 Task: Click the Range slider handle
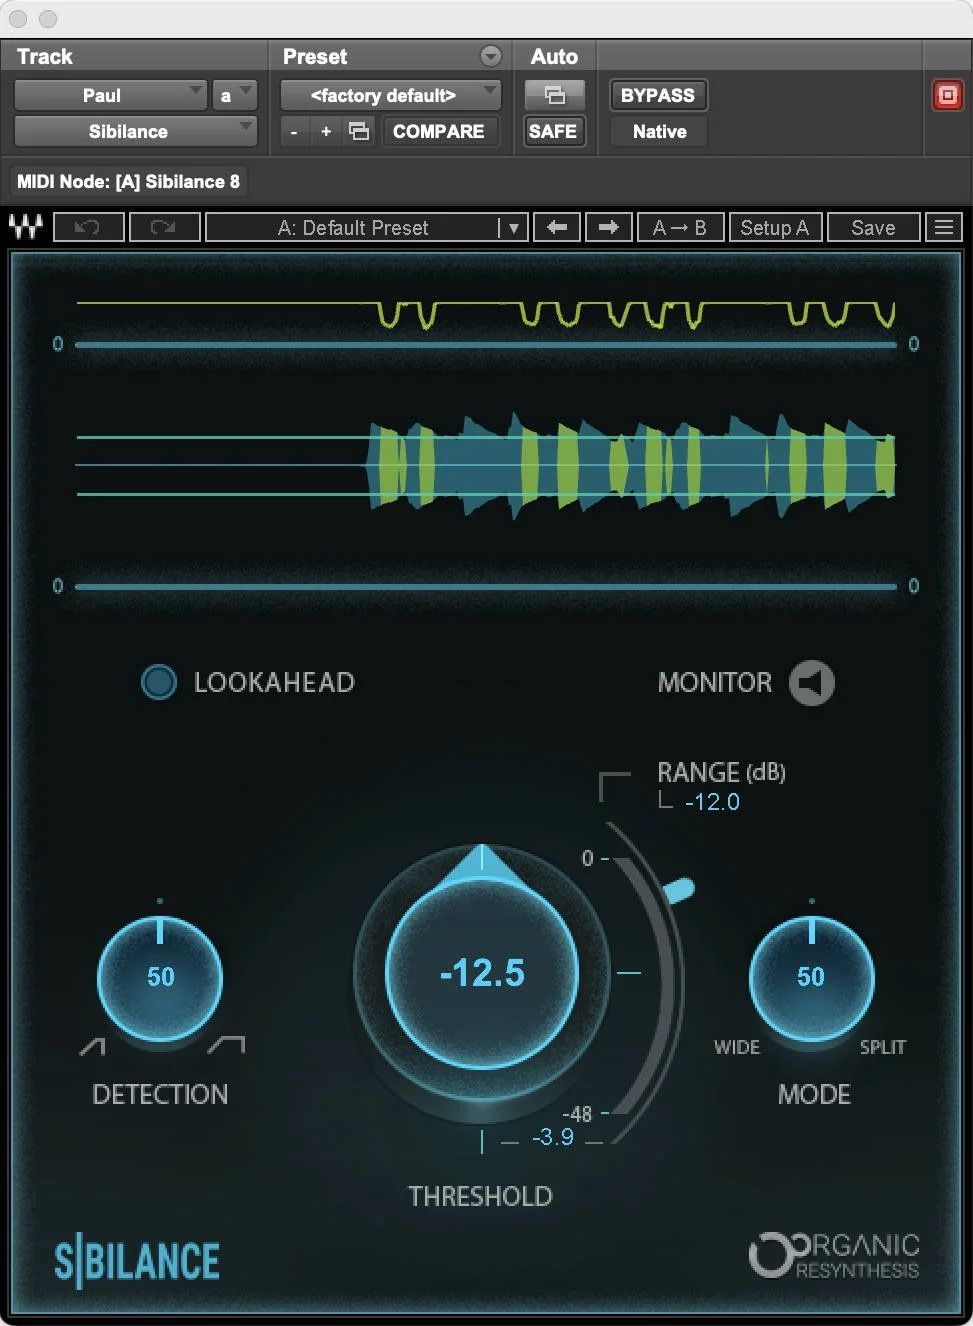pyautogui.click(x=679, y=890)
